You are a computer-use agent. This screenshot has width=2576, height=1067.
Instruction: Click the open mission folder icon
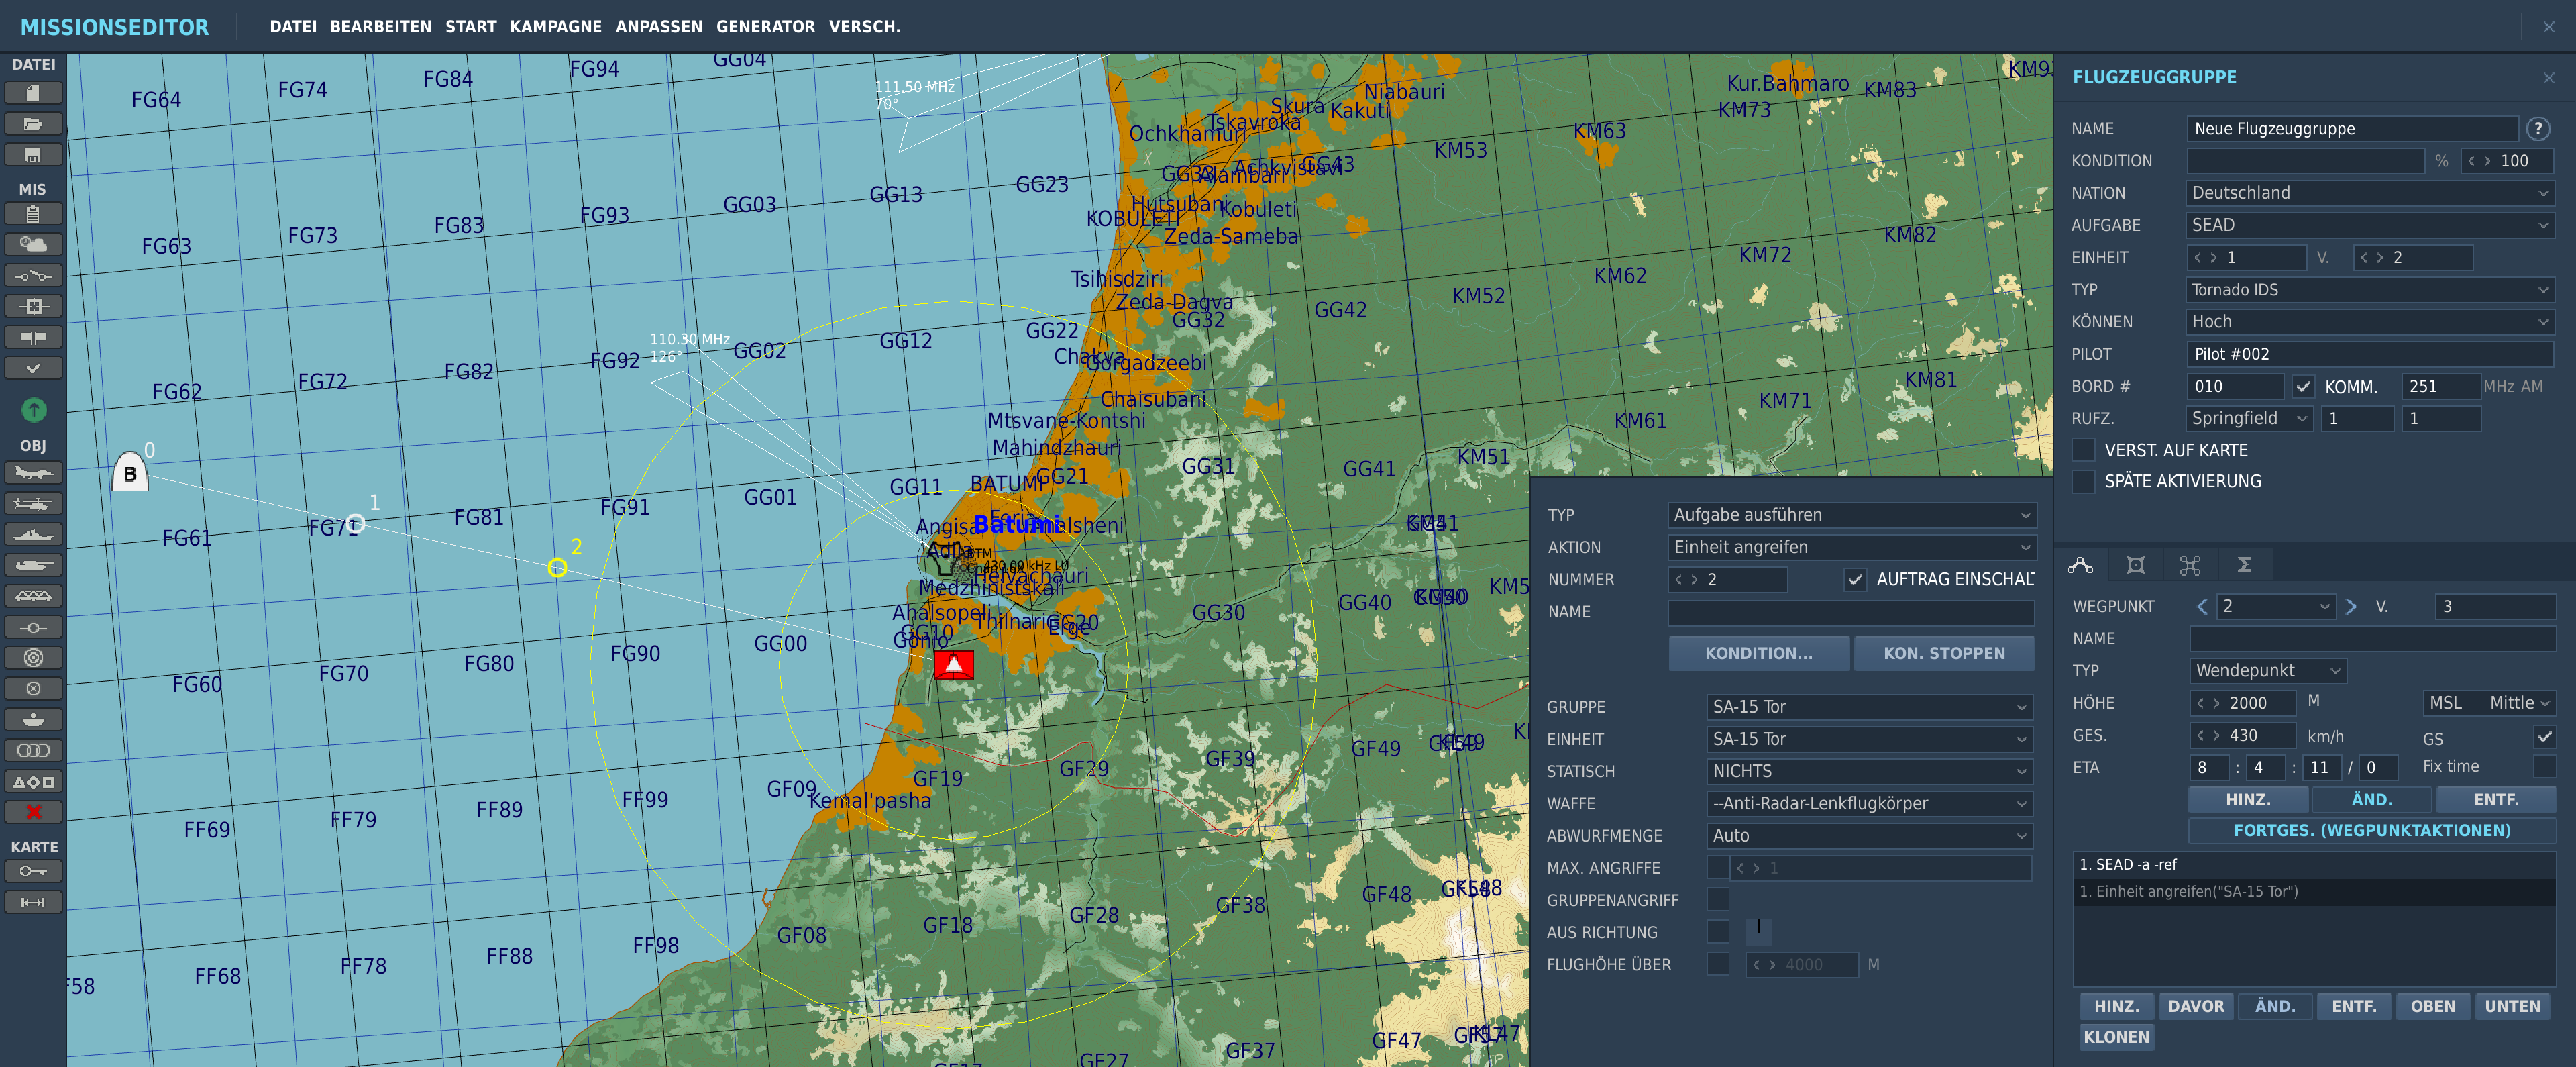tap(33, 124)
